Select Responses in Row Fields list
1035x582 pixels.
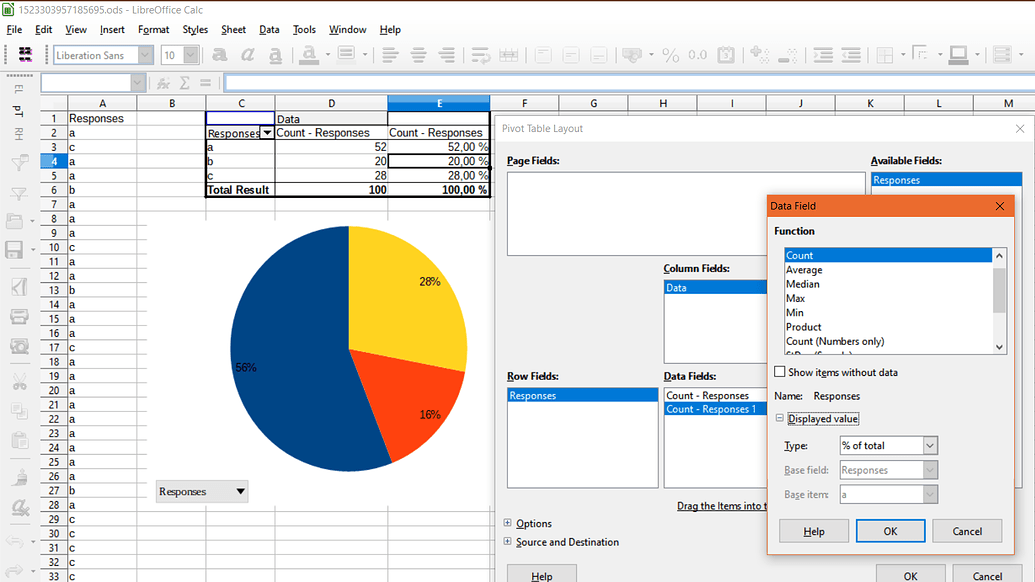583,395
